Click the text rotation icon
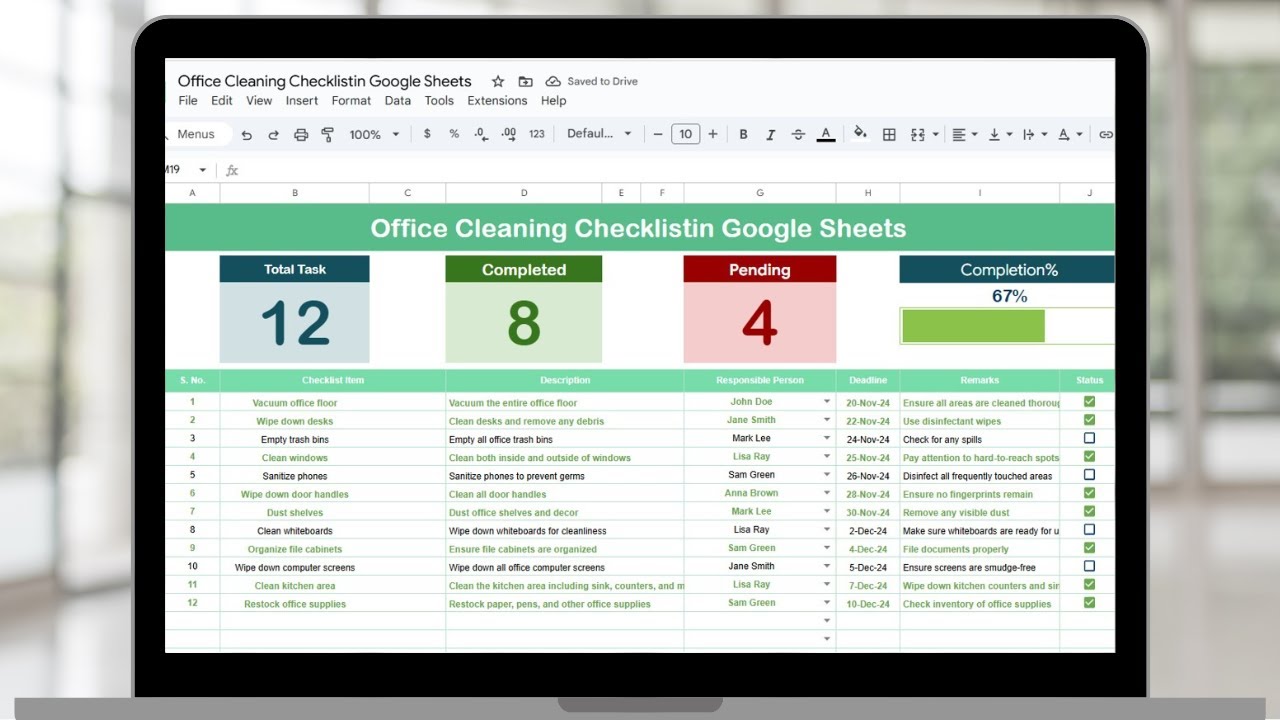Screen dimensions: 1280x720 click(1063, 134)
